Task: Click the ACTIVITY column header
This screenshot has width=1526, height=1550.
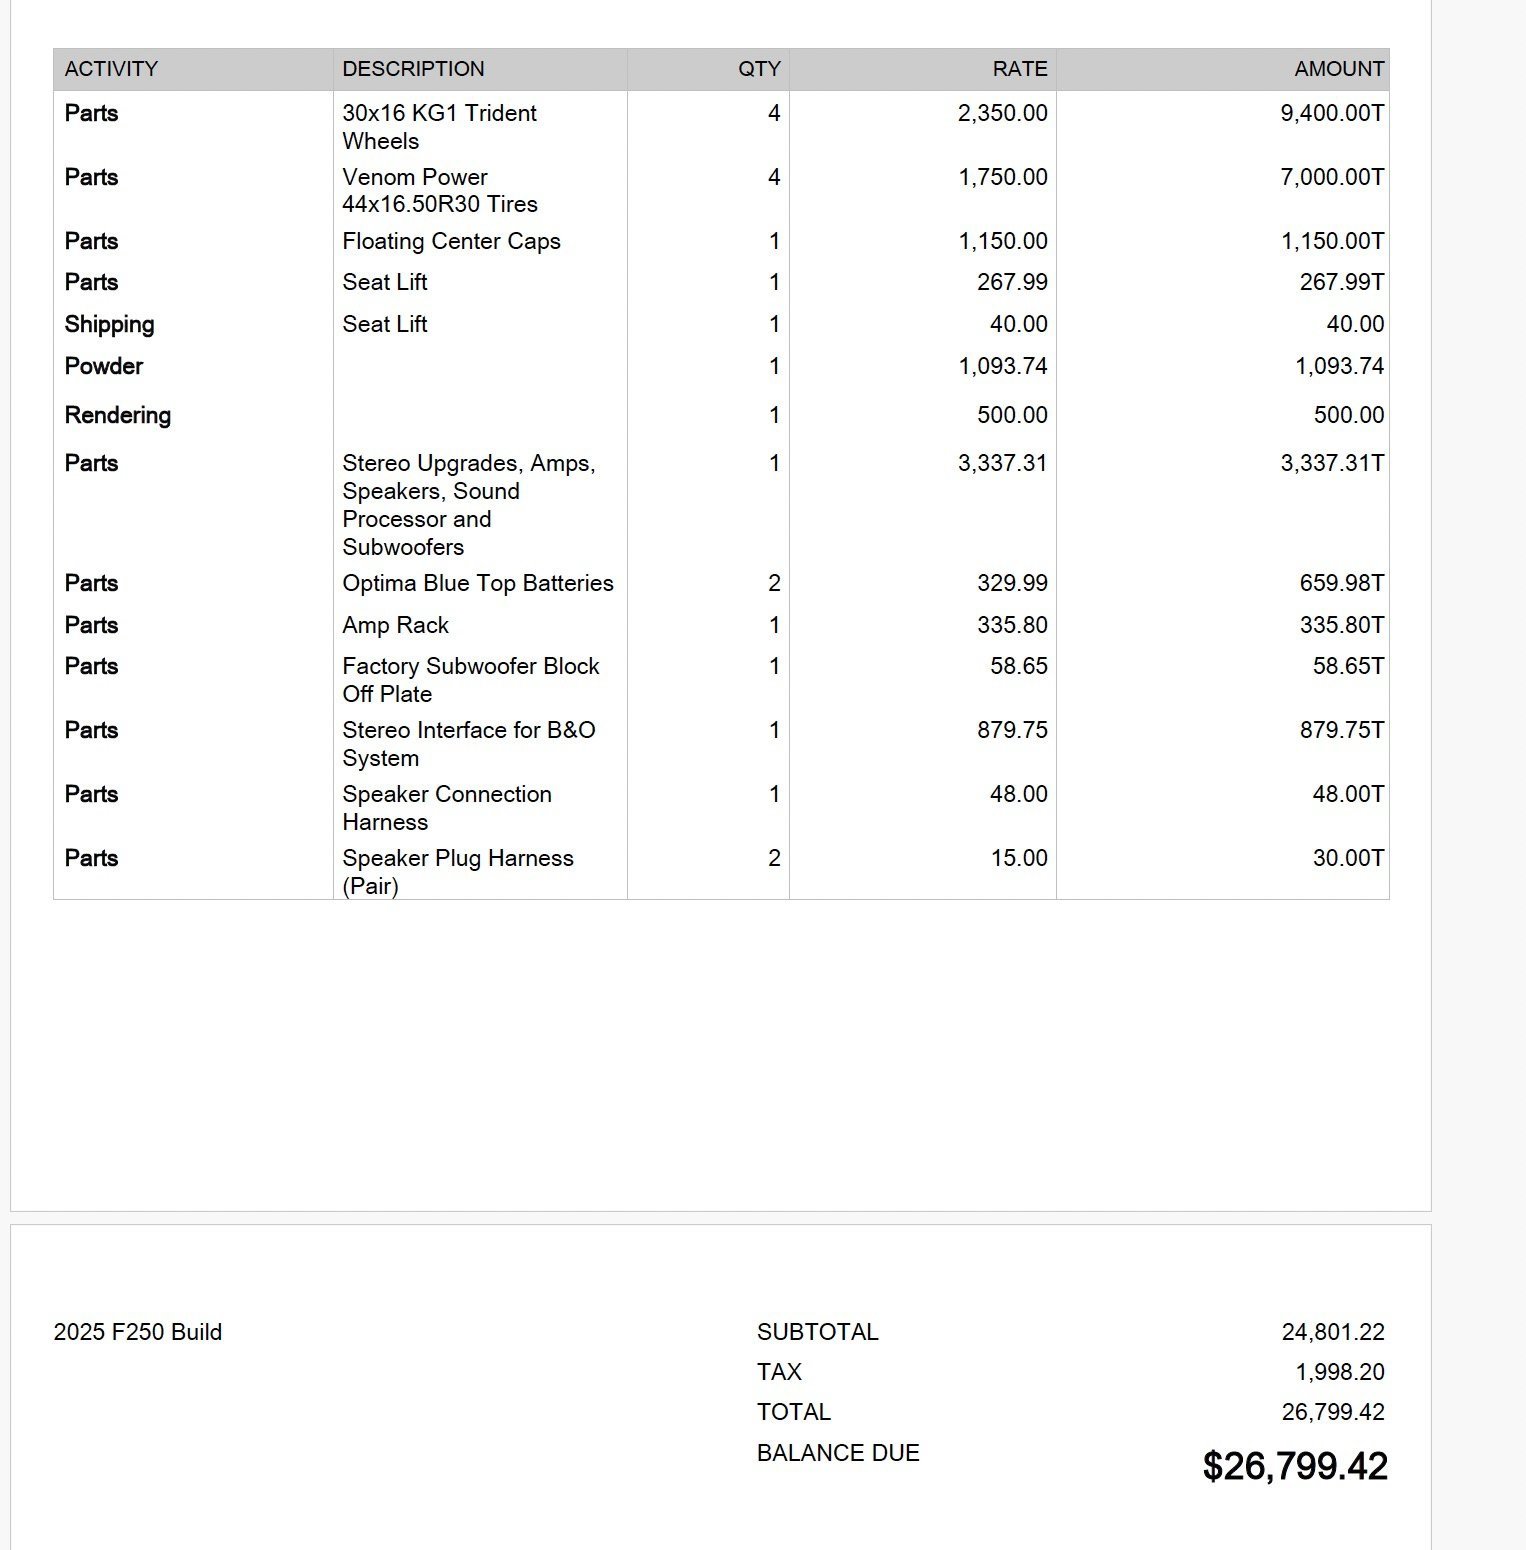Action: click(111, 69)
